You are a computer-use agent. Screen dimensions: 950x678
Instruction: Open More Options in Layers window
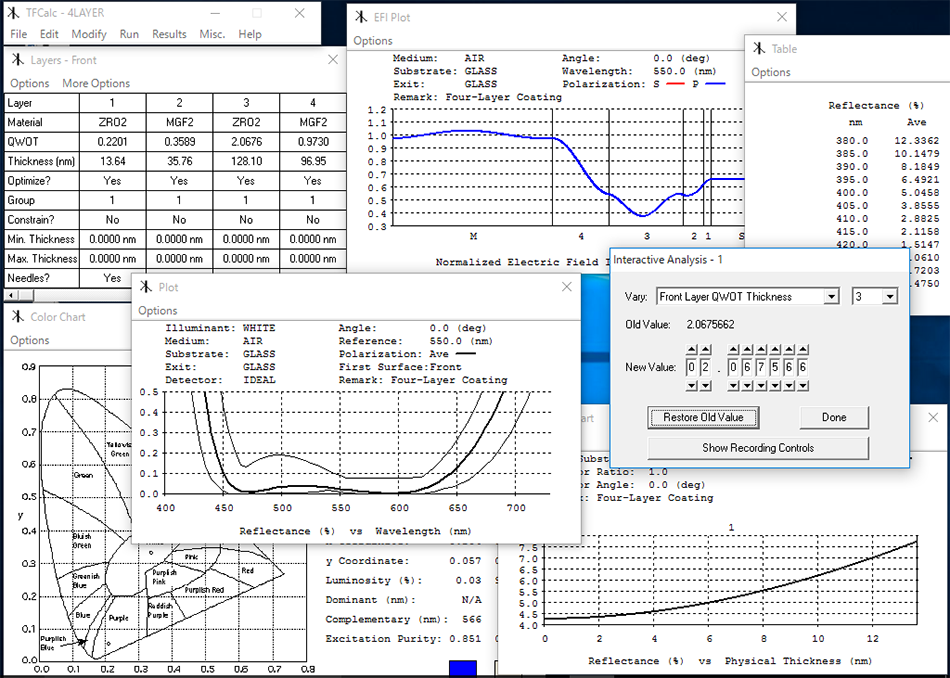(x=96, y=84)
